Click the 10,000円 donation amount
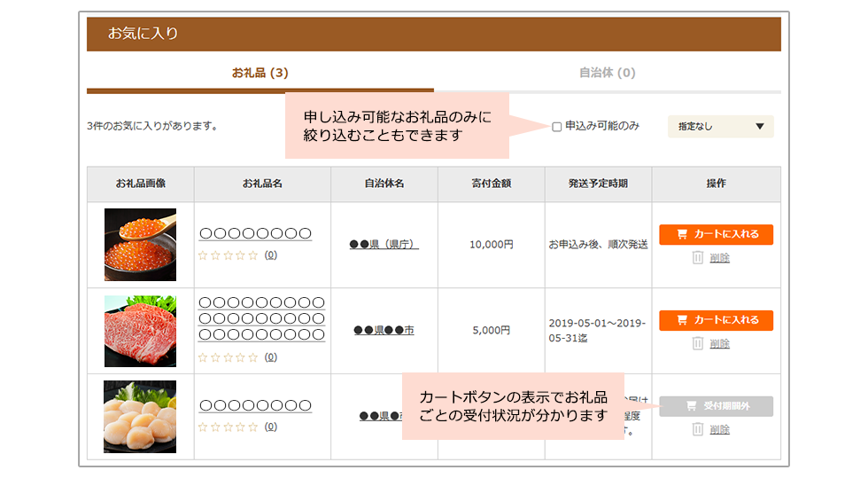The image size is (868, 478). click(492, 244)
